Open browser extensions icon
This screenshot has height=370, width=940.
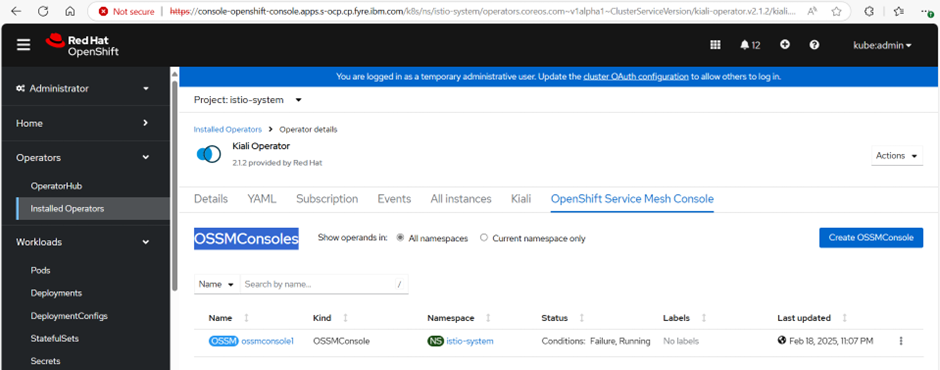click(869, 11)
